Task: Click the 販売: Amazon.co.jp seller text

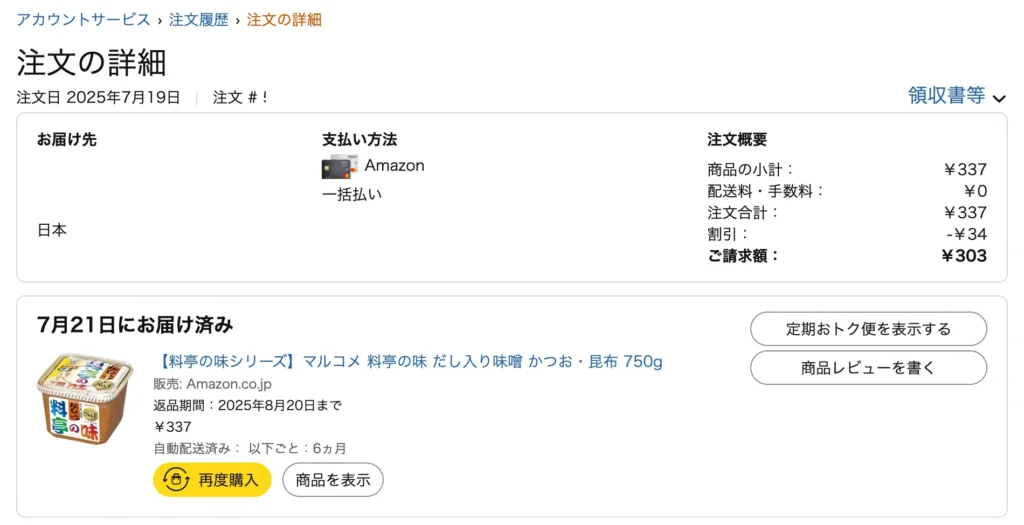Action: 212,384
